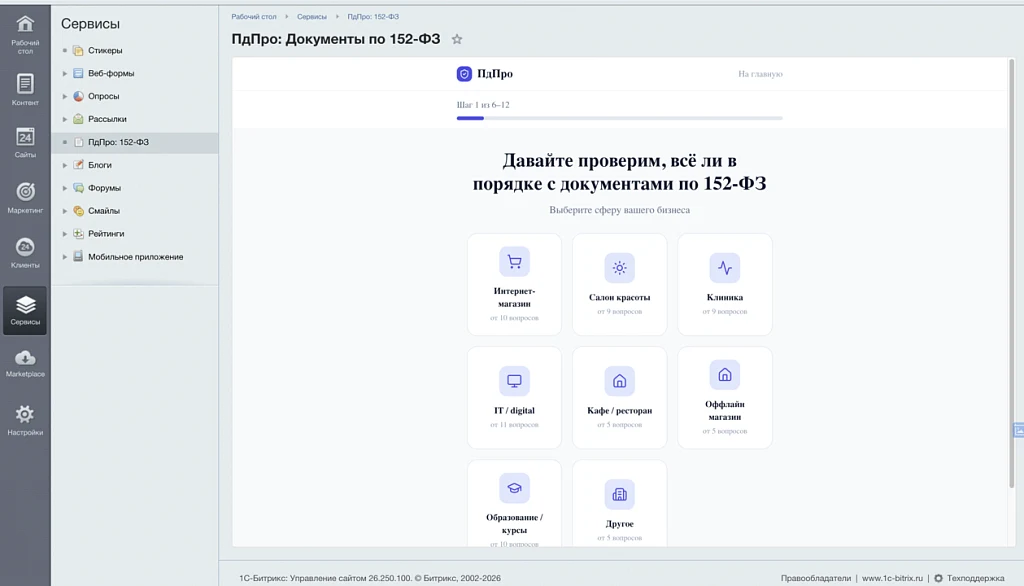1024x586 pixels.
Task: Click the Опросы pie chart icon
Action: click(x=78, y=96)
